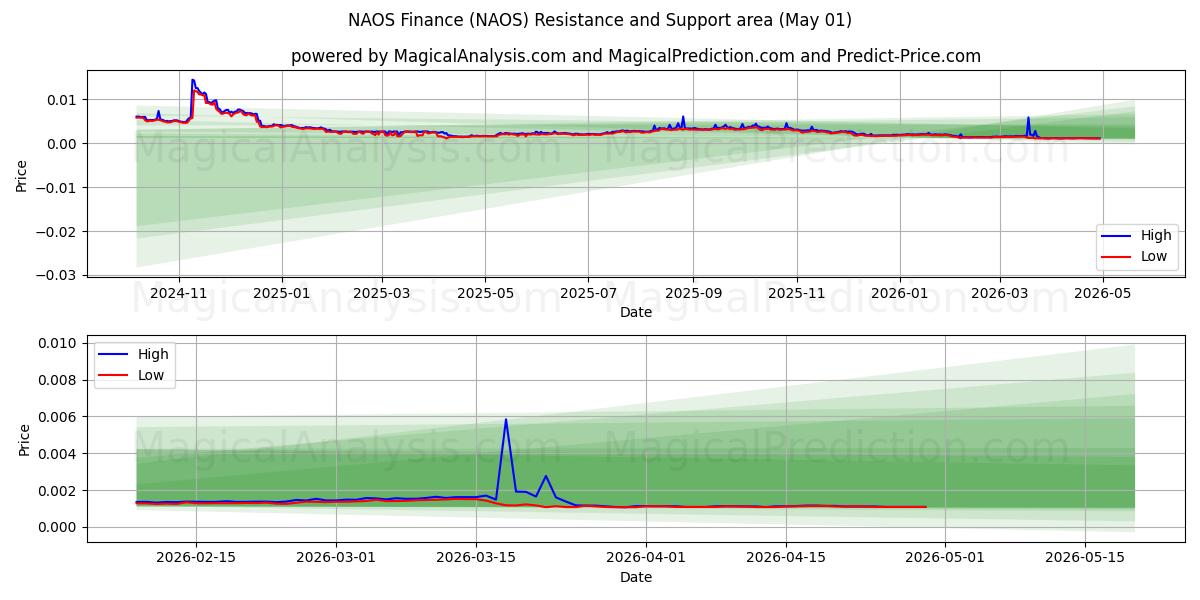Click the '0.002' y-axis label in the bottom chart
Image resolution: width=1200 pixels, height=600 pixels.
(x=56, y=491)
